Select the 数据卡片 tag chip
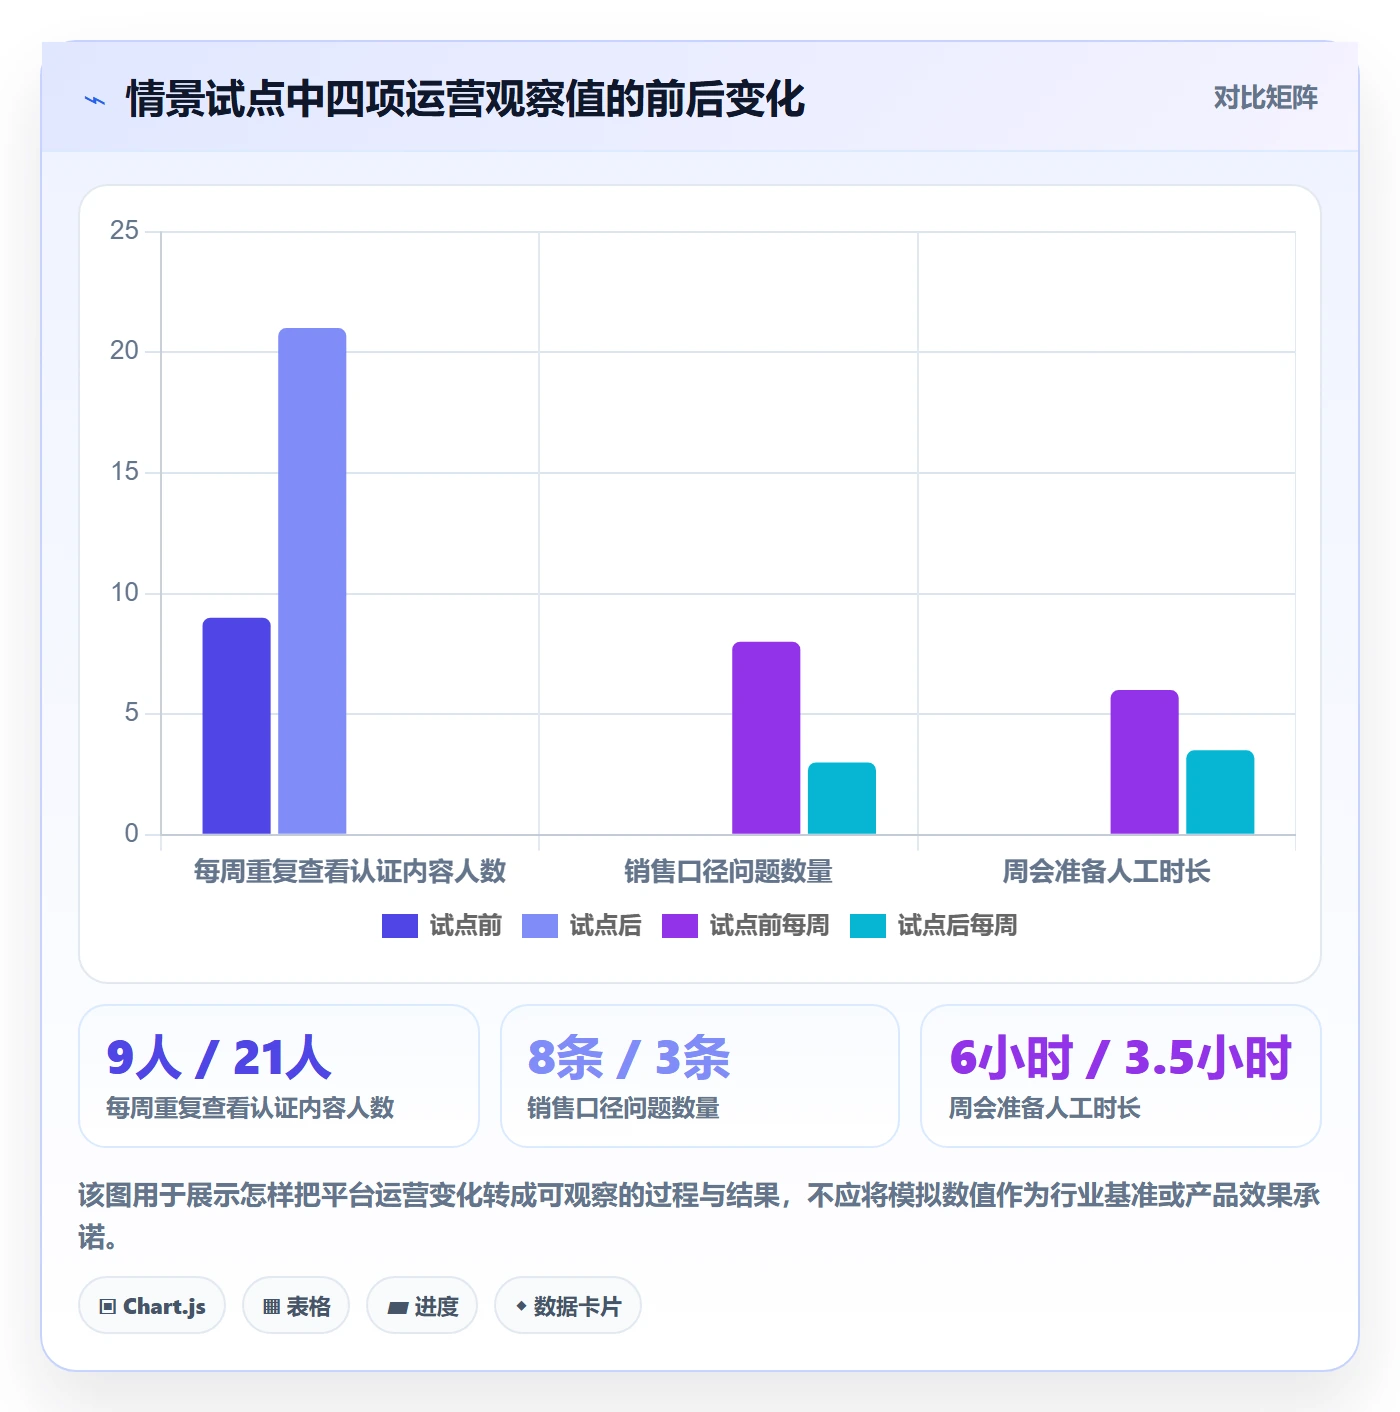Screen dimensions: 1400x1412 pyautogui.click(x=568, y=1306)
